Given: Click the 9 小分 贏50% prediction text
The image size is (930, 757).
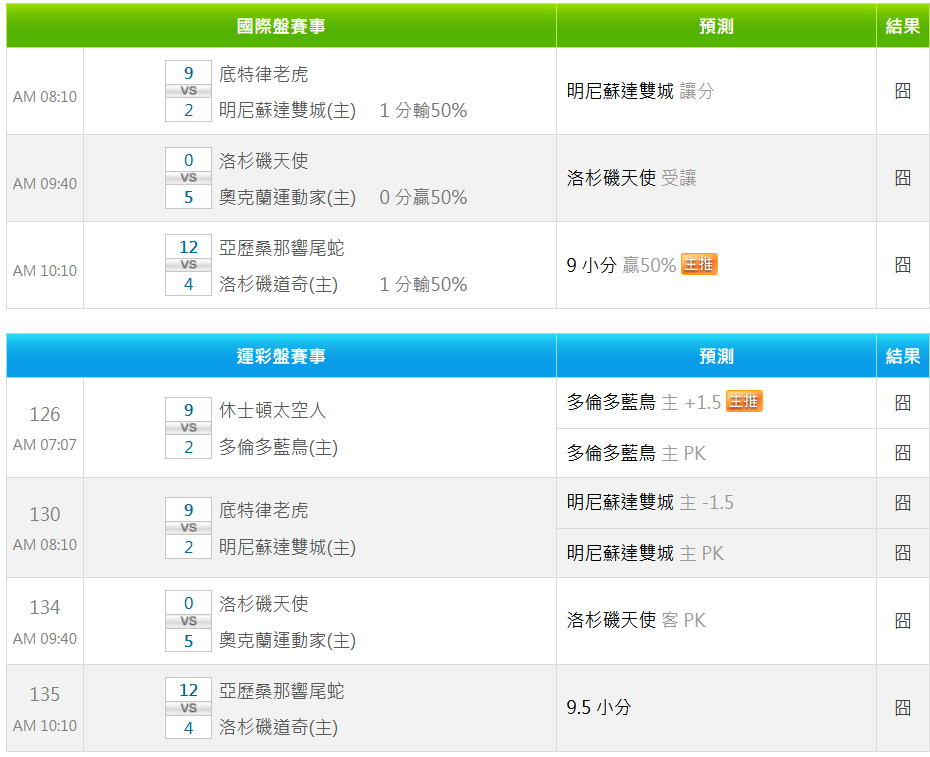Looking at the screenshot, I should tap(621, 265).
